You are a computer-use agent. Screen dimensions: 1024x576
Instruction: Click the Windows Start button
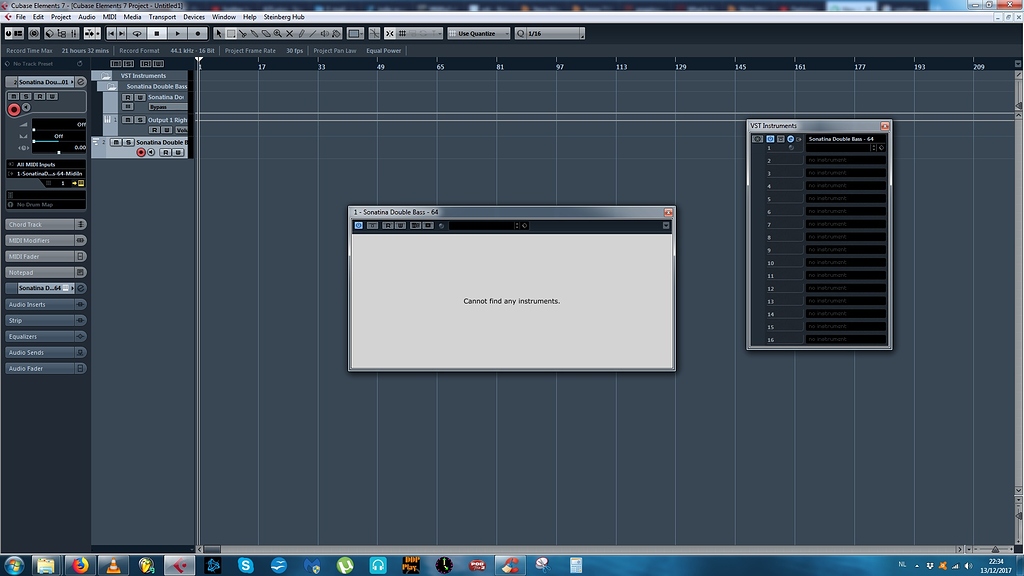[14, 565]
